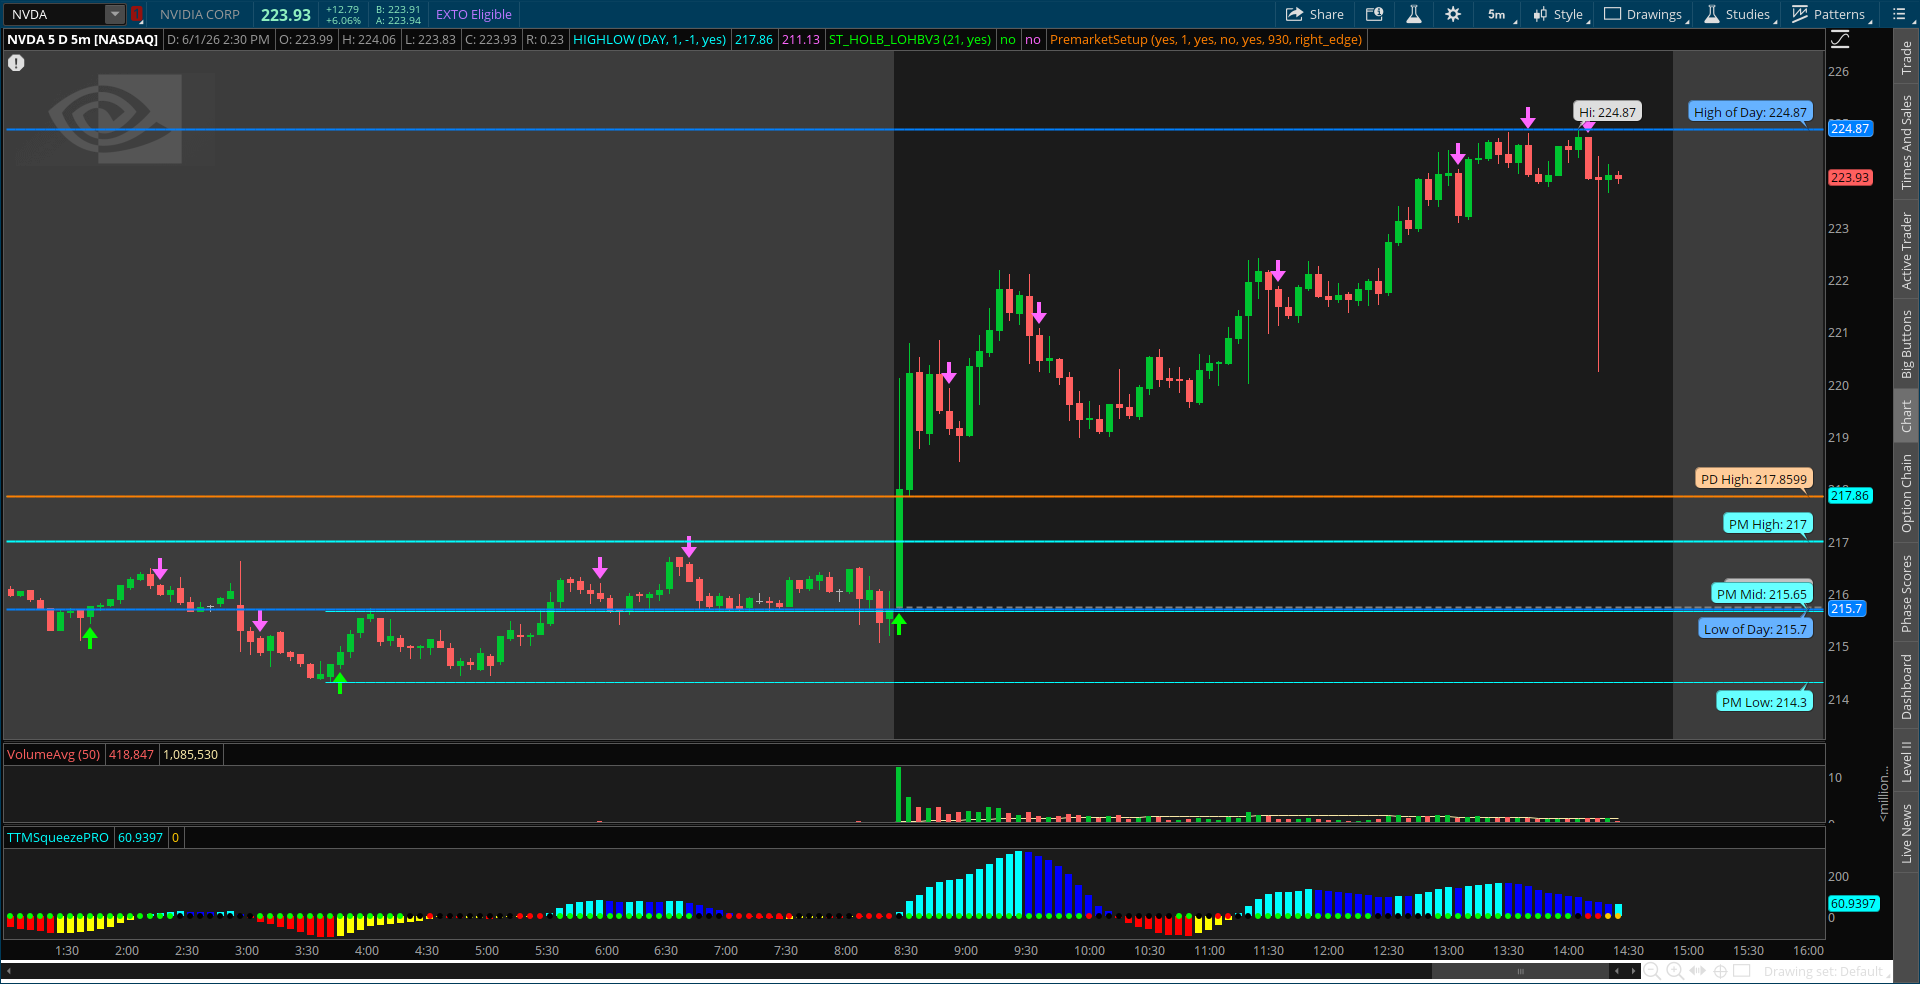Viewport: 1920px width, 984px height.
Task: Open the Trade side tab
Action: [1907, 57]
